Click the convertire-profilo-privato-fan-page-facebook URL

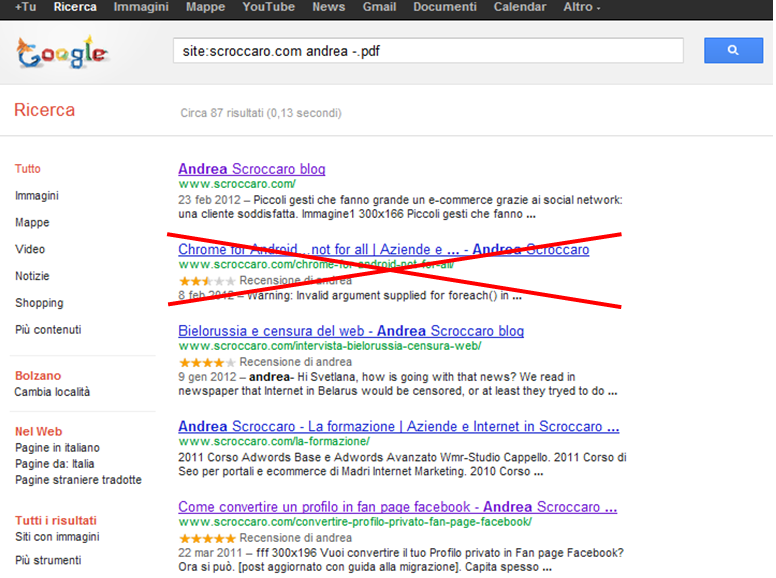355,522
